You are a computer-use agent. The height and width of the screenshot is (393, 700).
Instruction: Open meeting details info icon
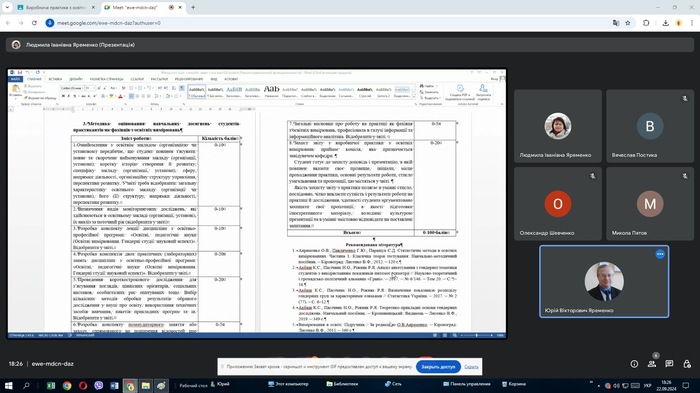634,364
